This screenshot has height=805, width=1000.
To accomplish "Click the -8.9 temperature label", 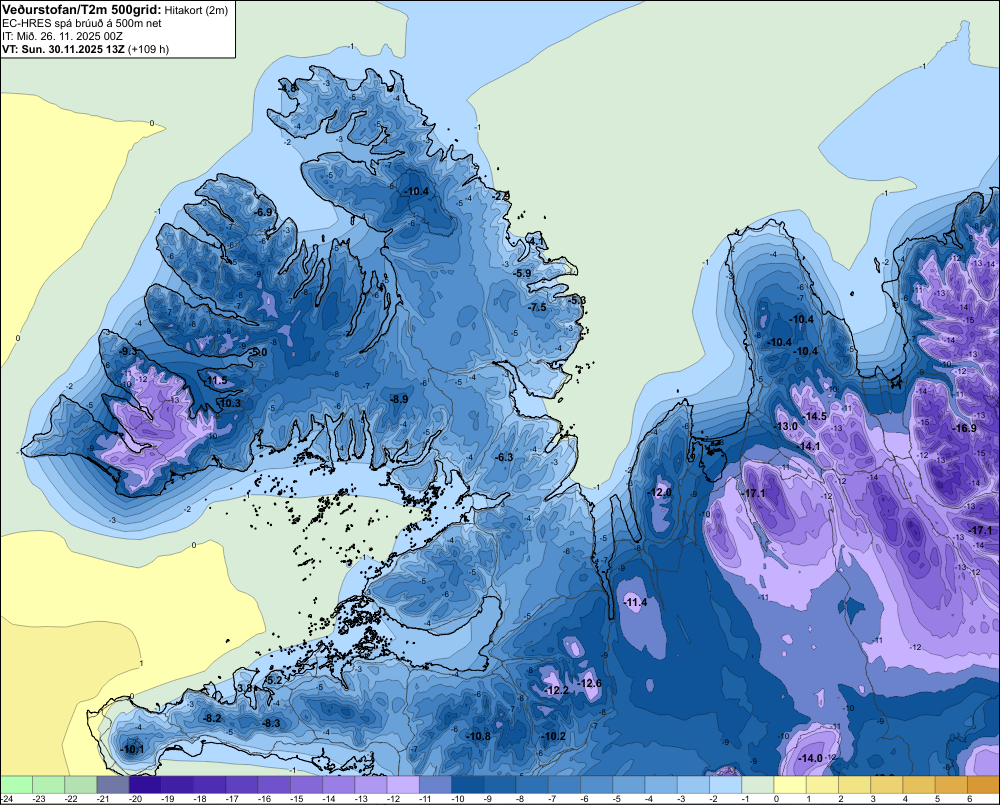I will point(399,399).
